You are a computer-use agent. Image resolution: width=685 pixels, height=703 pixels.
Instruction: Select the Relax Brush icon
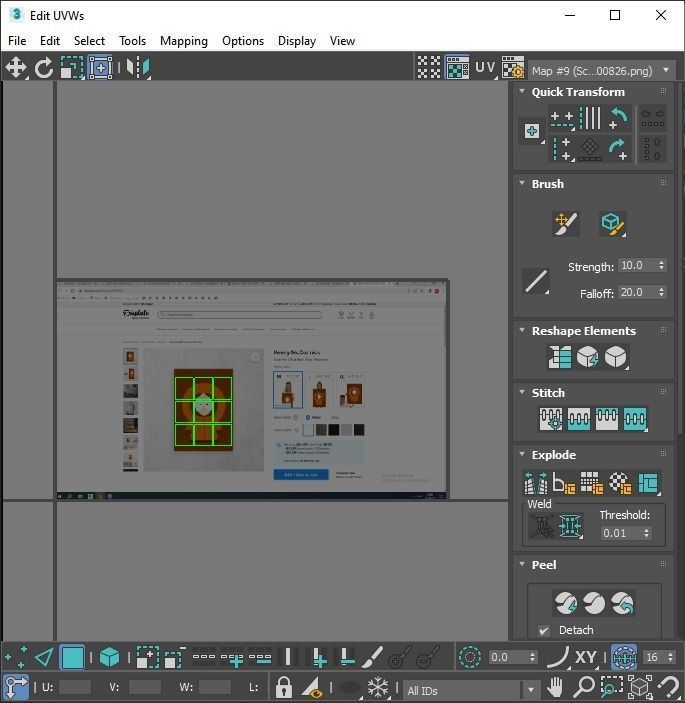(612, 223)
